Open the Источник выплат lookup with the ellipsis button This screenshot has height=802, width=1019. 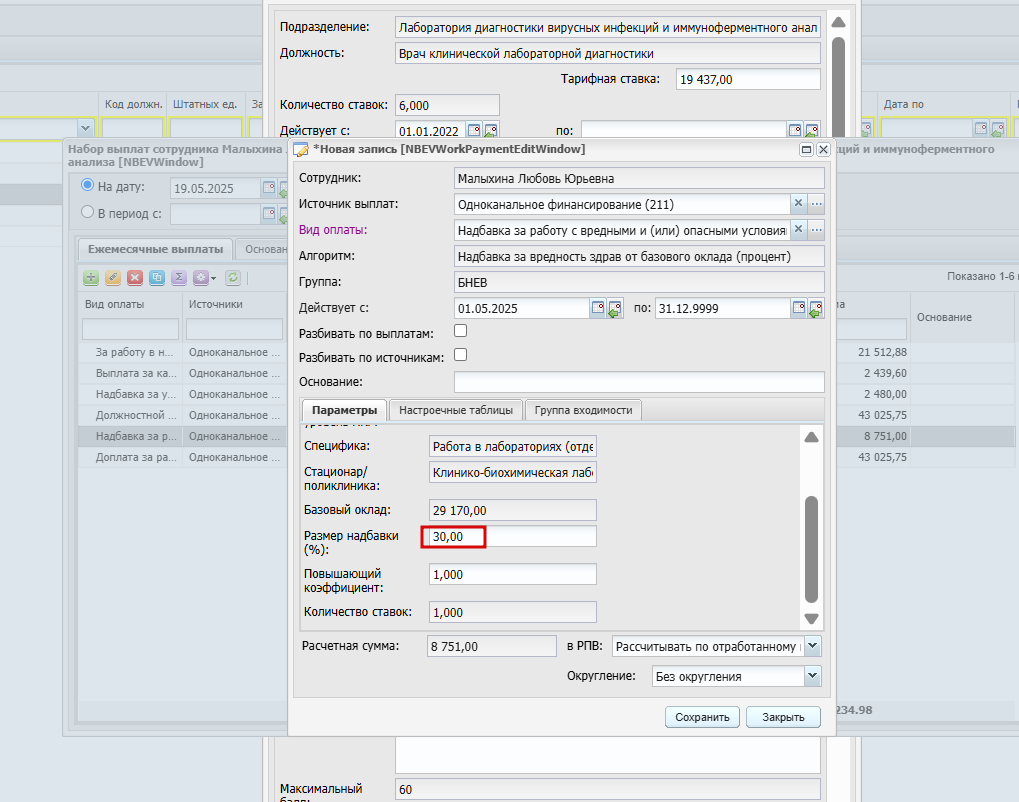coord(816,203)
